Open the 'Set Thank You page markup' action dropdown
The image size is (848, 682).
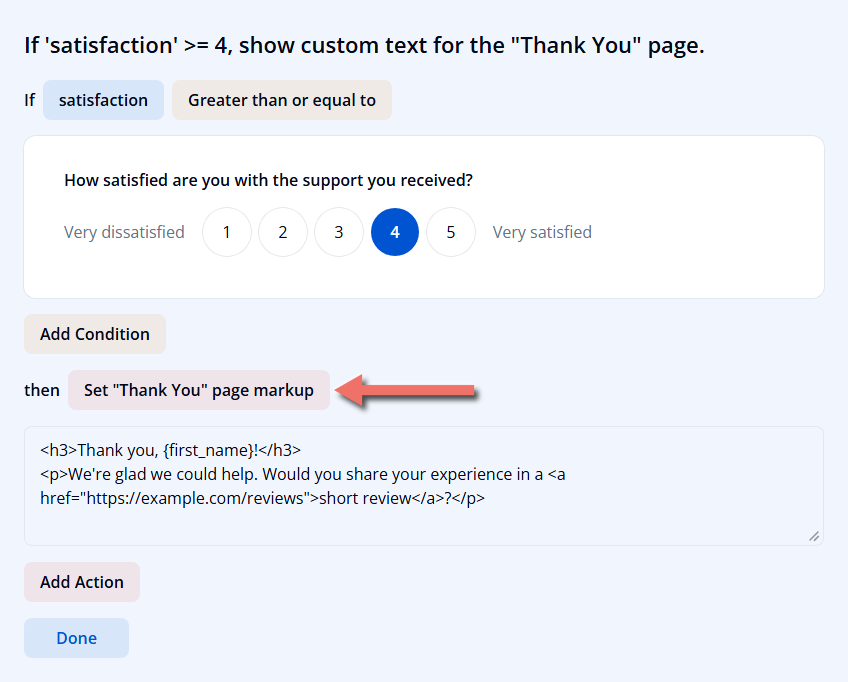[x=199, y=390]
